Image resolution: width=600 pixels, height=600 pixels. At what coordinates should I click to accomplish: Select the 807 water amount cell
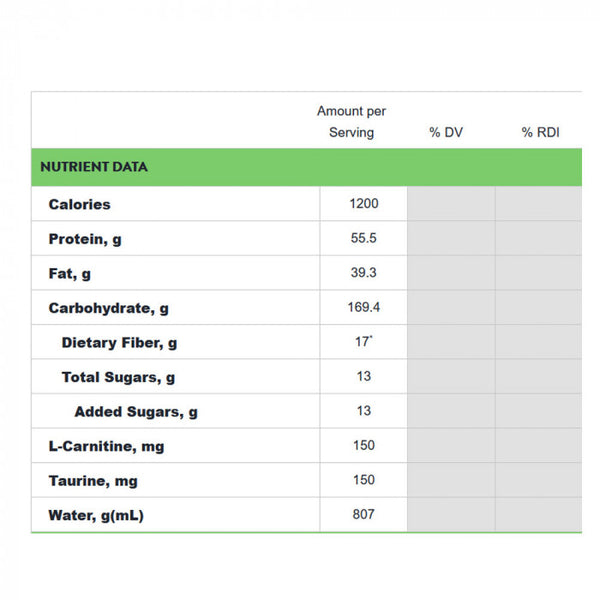tap(363, 514)
